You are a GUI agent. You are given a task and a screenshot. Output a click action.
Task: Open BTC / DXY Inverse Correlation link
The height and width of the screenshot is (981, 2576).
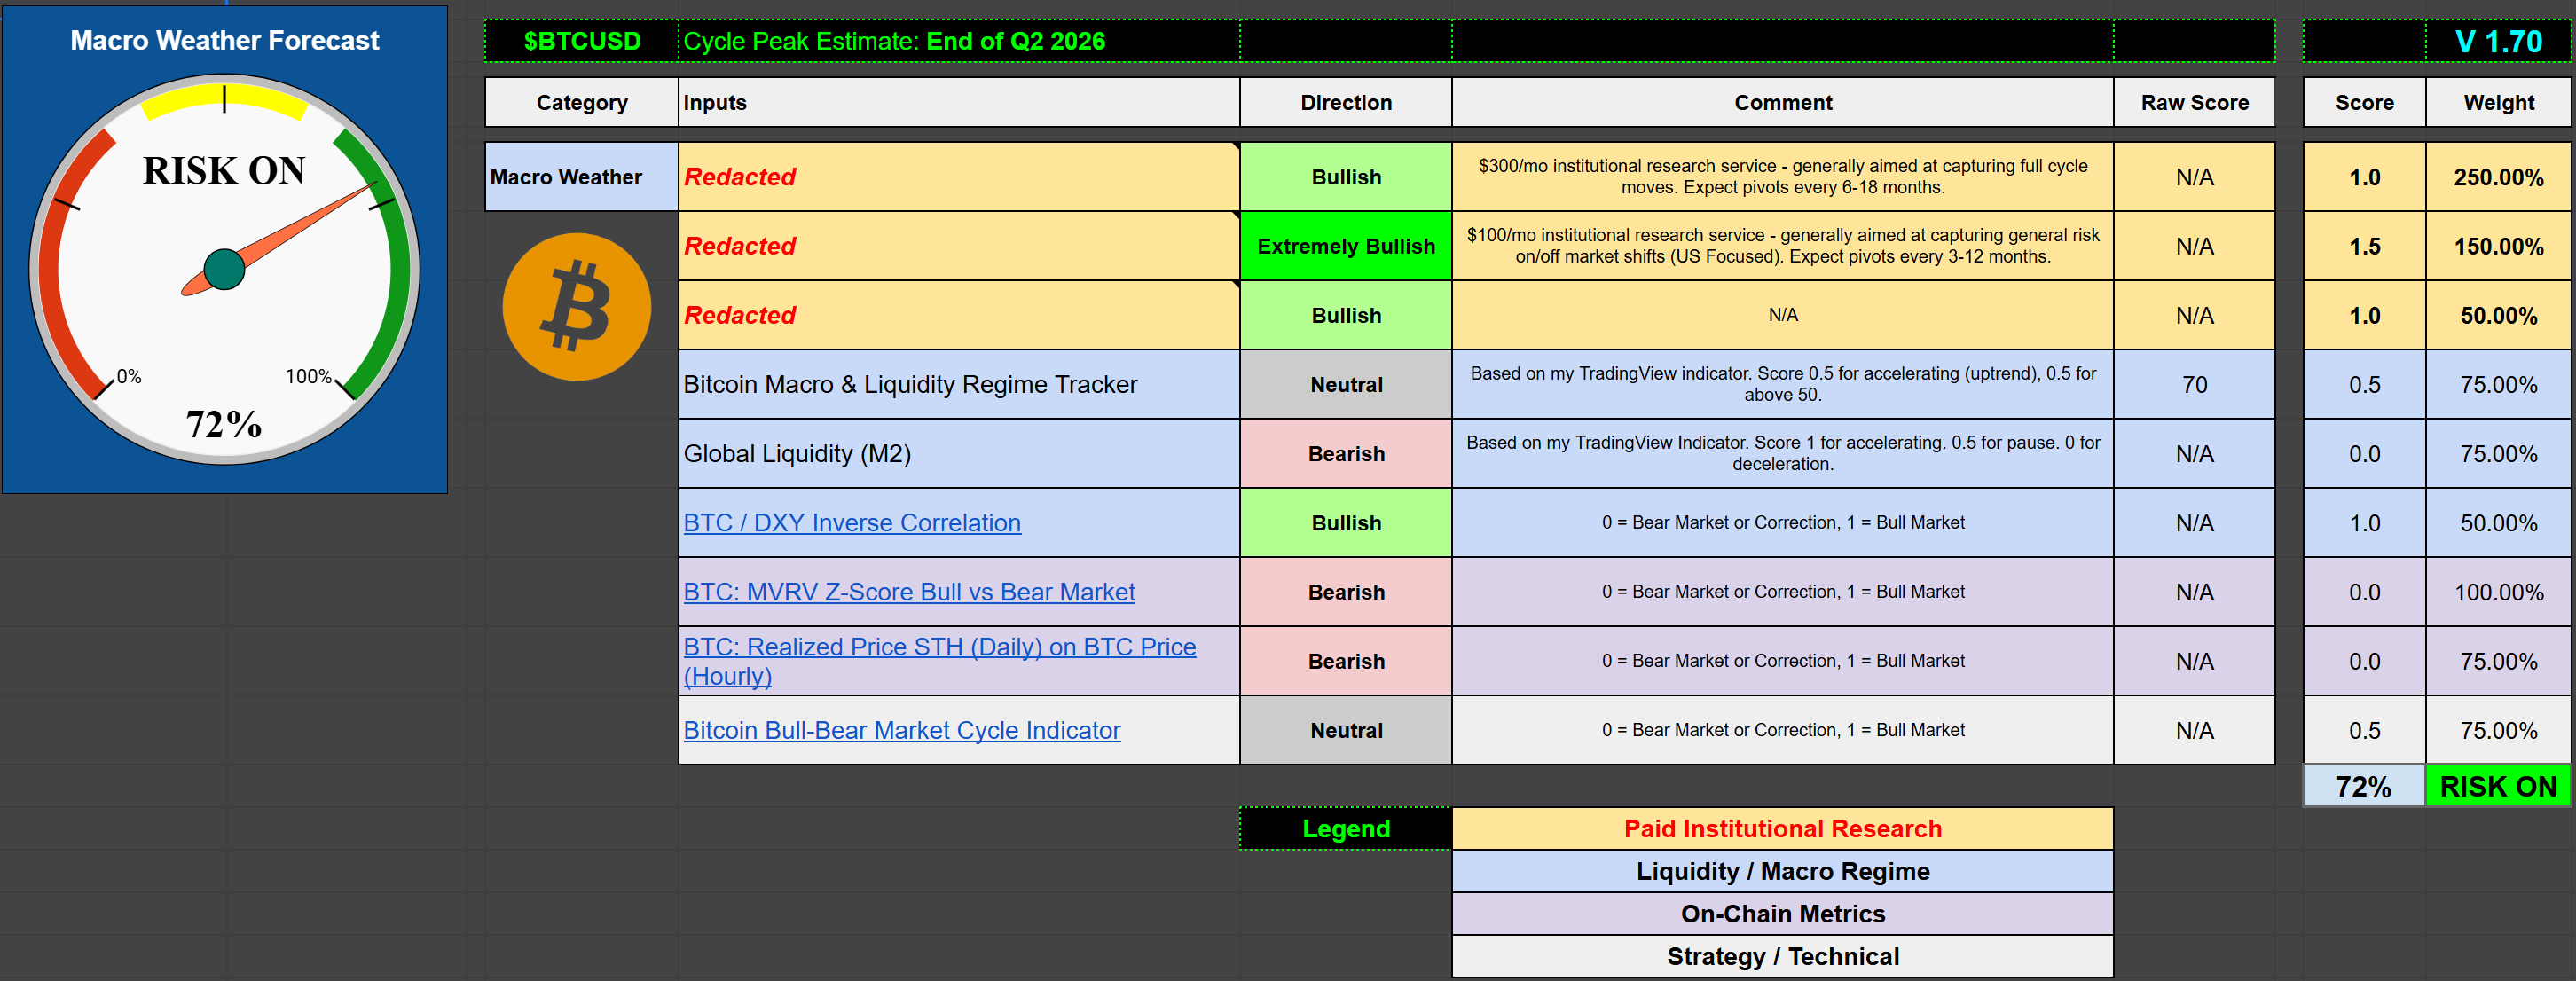pos(851,523)
